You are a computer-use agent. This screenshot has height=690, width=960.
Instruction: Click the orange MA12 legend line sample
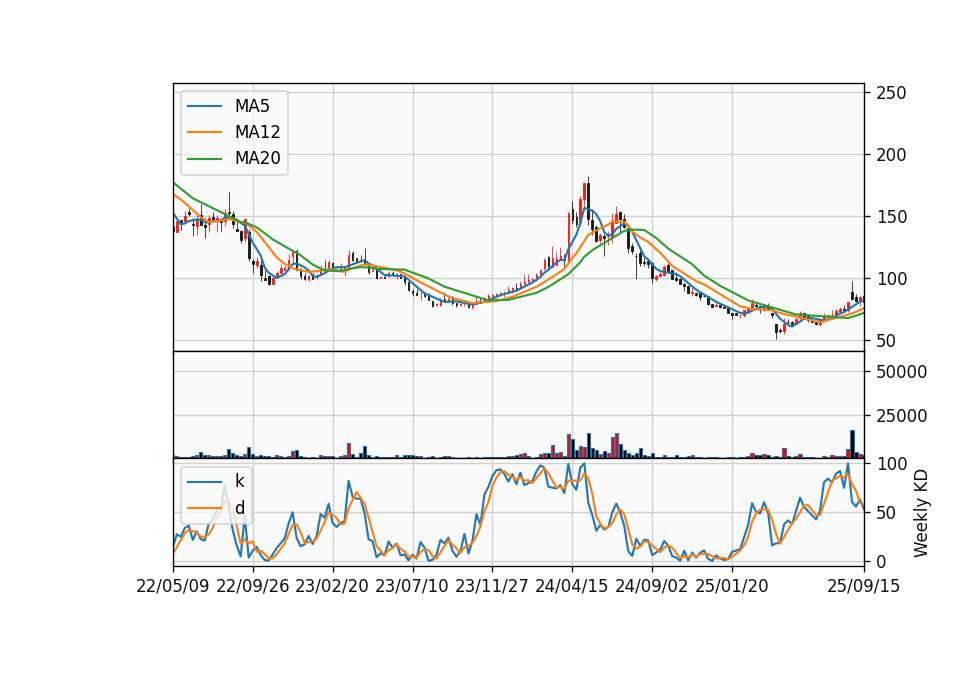[204, 132]
